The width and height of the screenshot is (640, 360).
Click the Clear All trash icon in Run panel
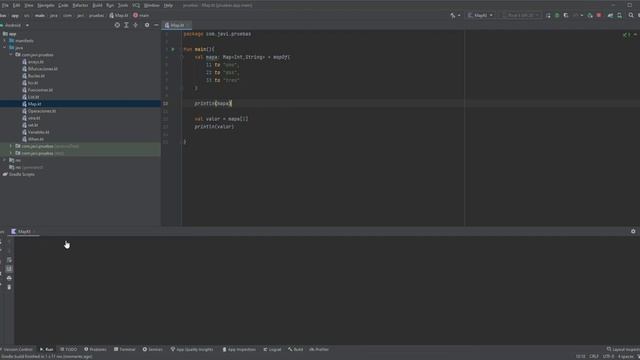9,287
